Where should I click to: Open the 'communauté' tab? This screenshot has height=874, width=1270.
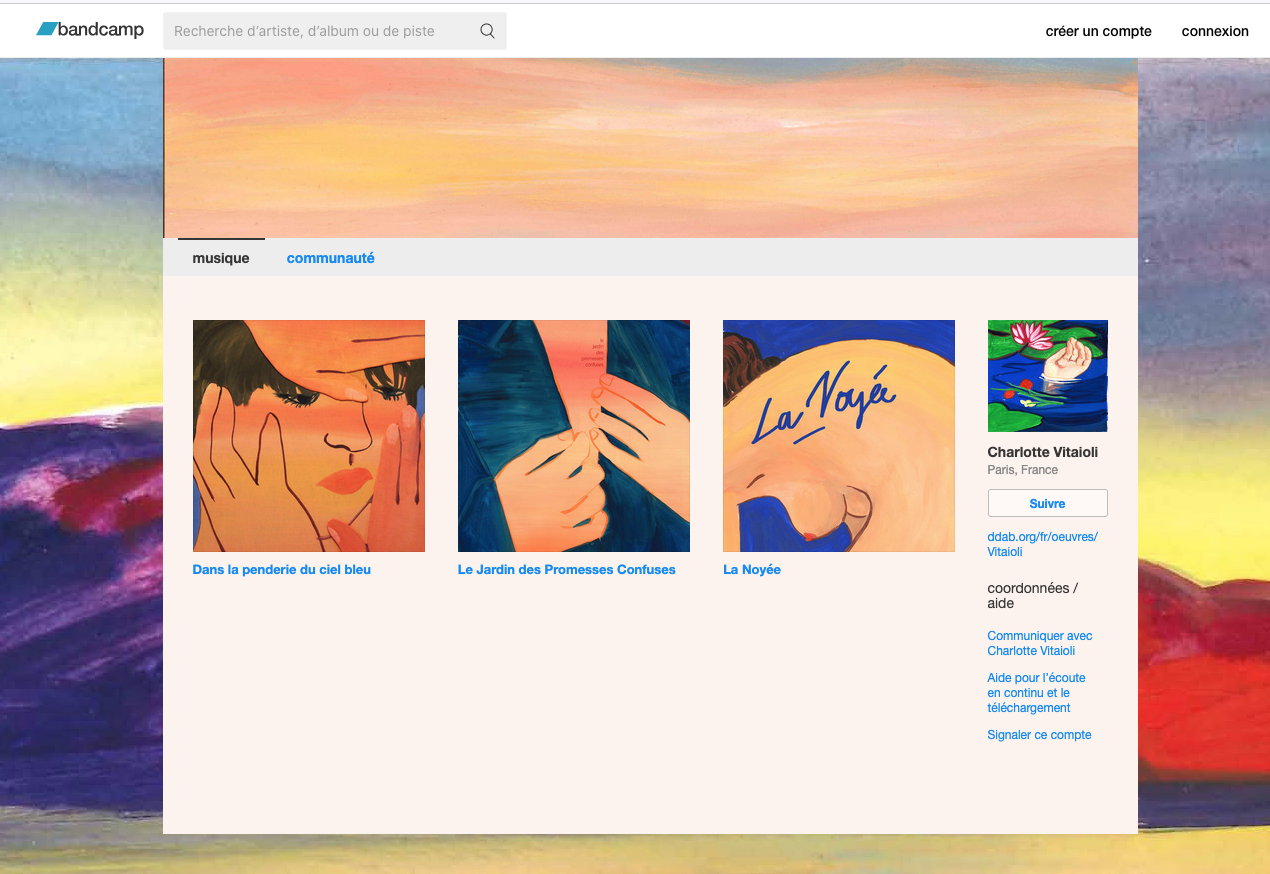pyautogui.click(x=331, y=258)
